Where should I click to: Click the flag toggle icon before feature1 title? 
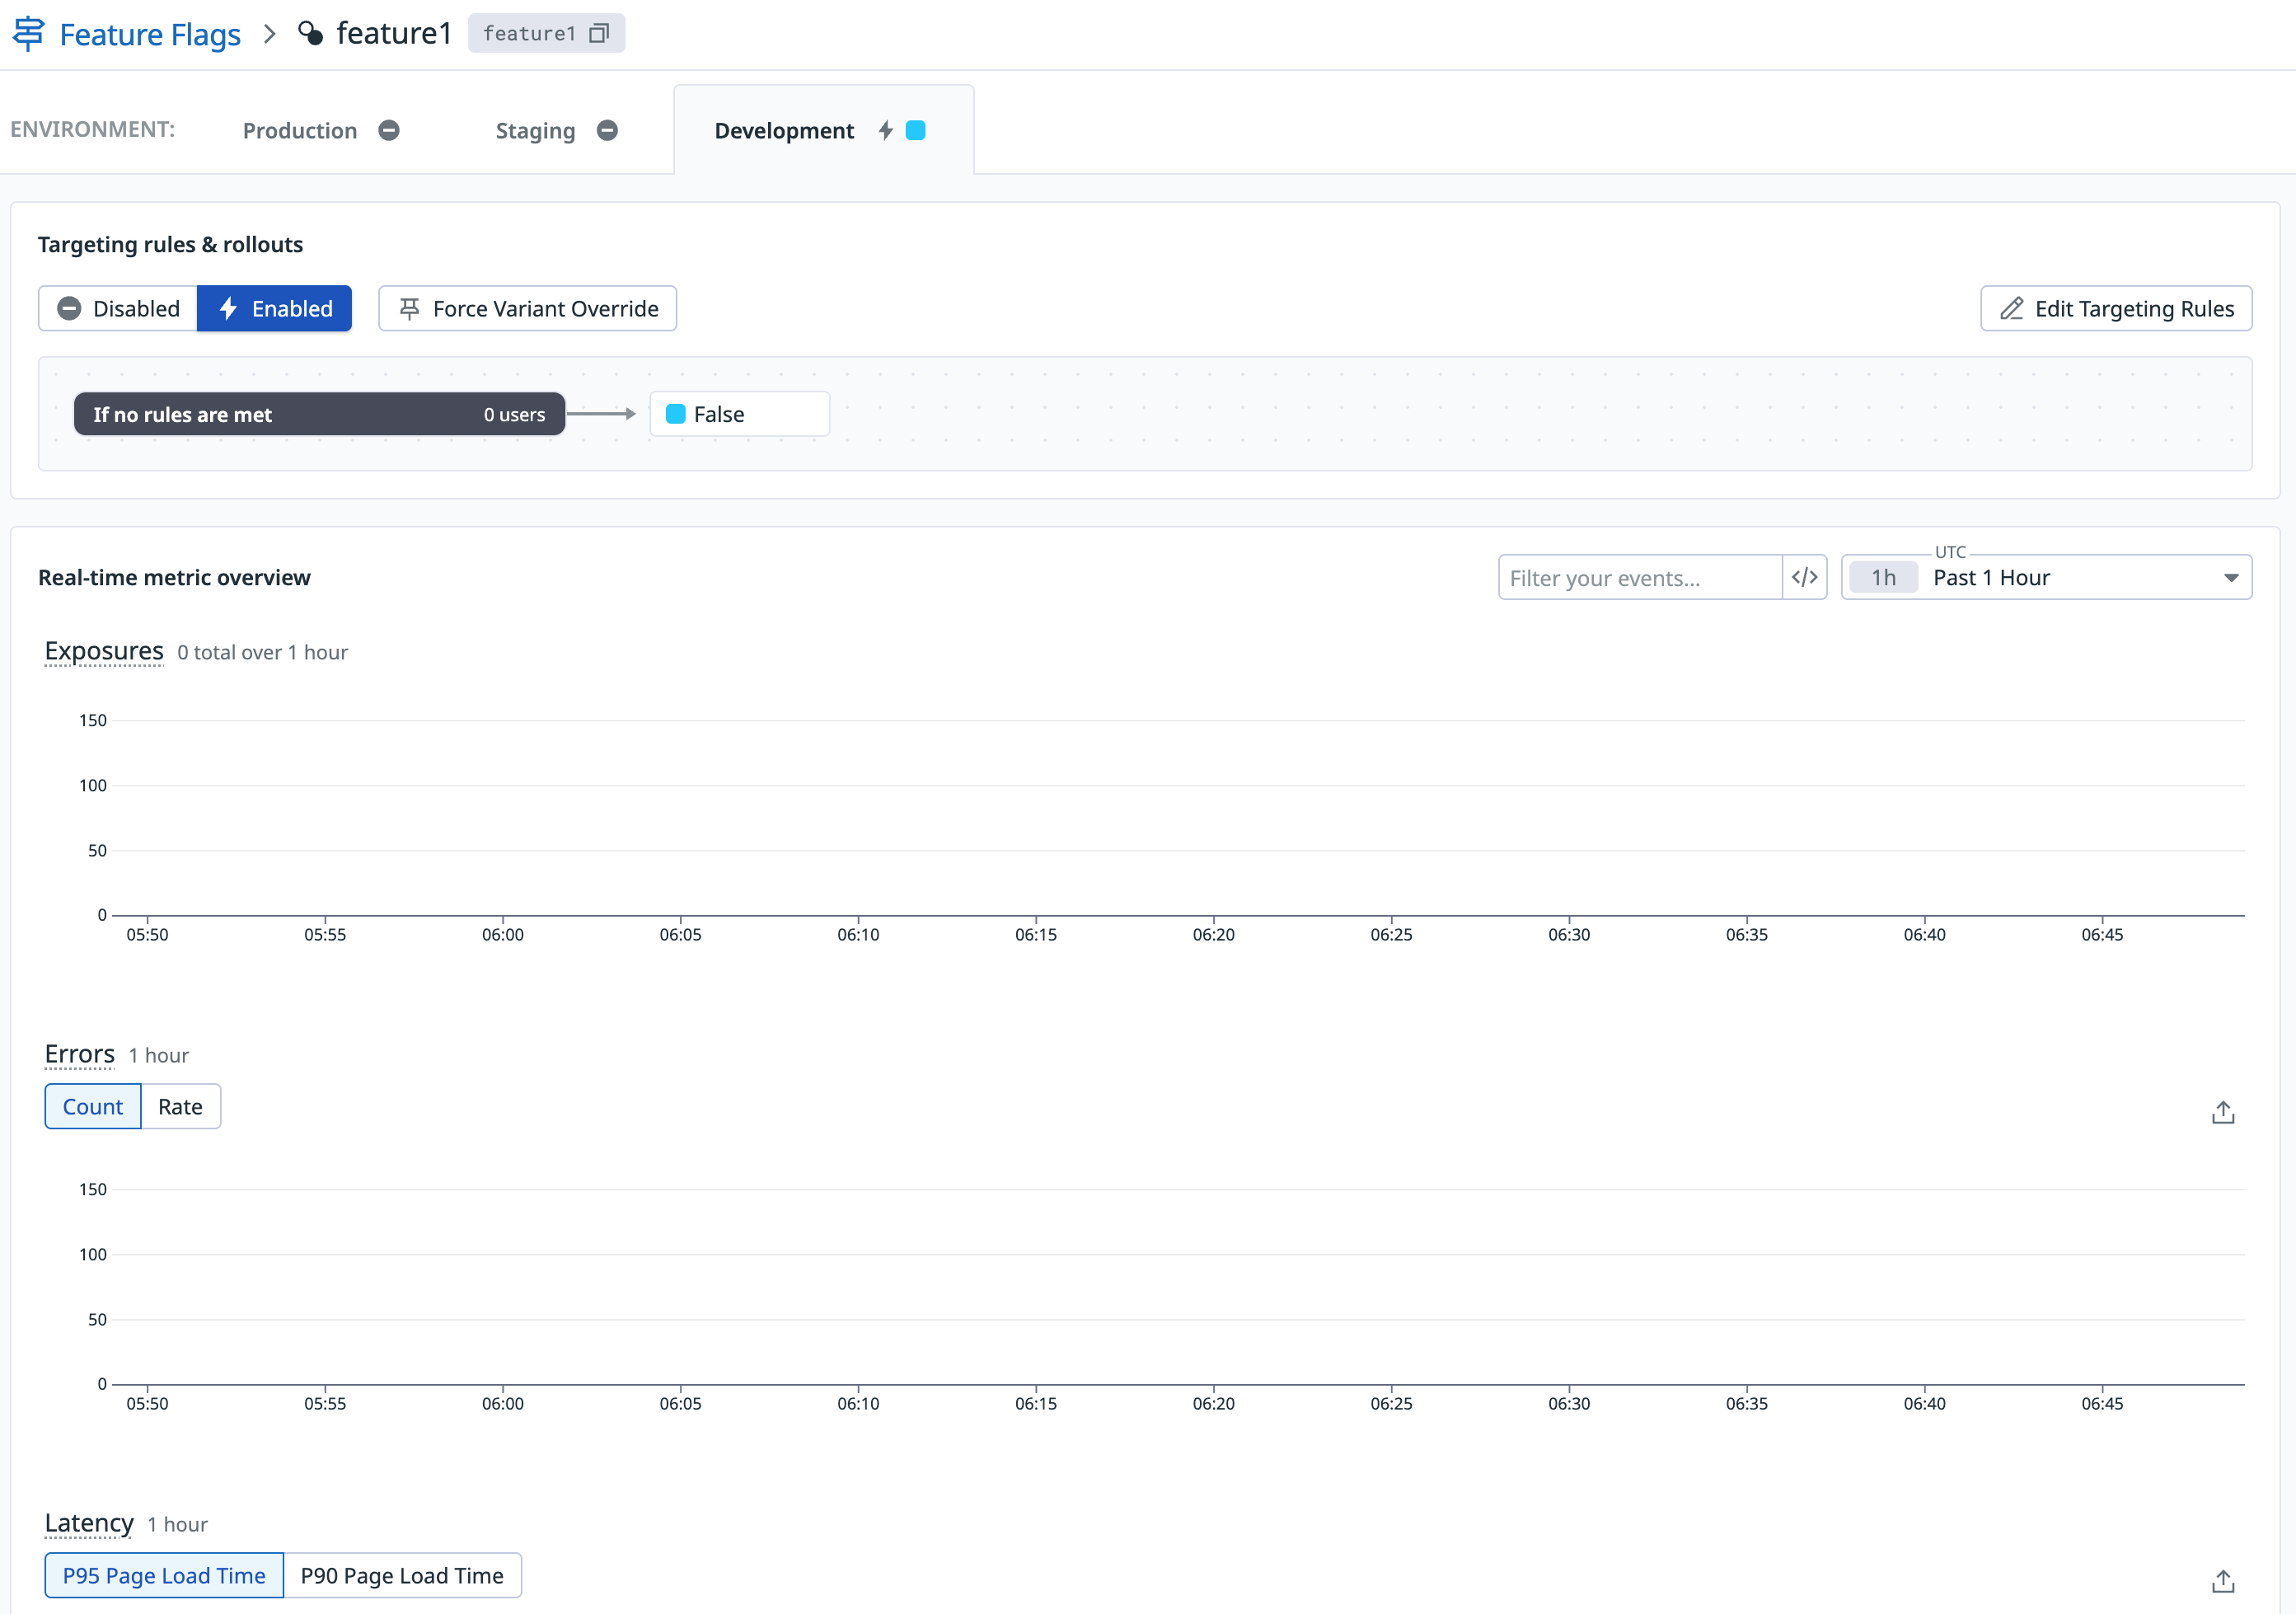tap(311, 34)
